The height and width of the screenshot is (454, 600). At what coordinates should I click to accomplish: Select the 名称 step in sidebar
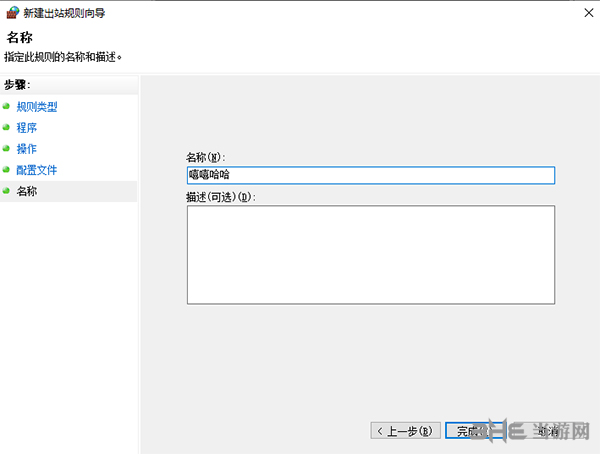pos(26,191)
